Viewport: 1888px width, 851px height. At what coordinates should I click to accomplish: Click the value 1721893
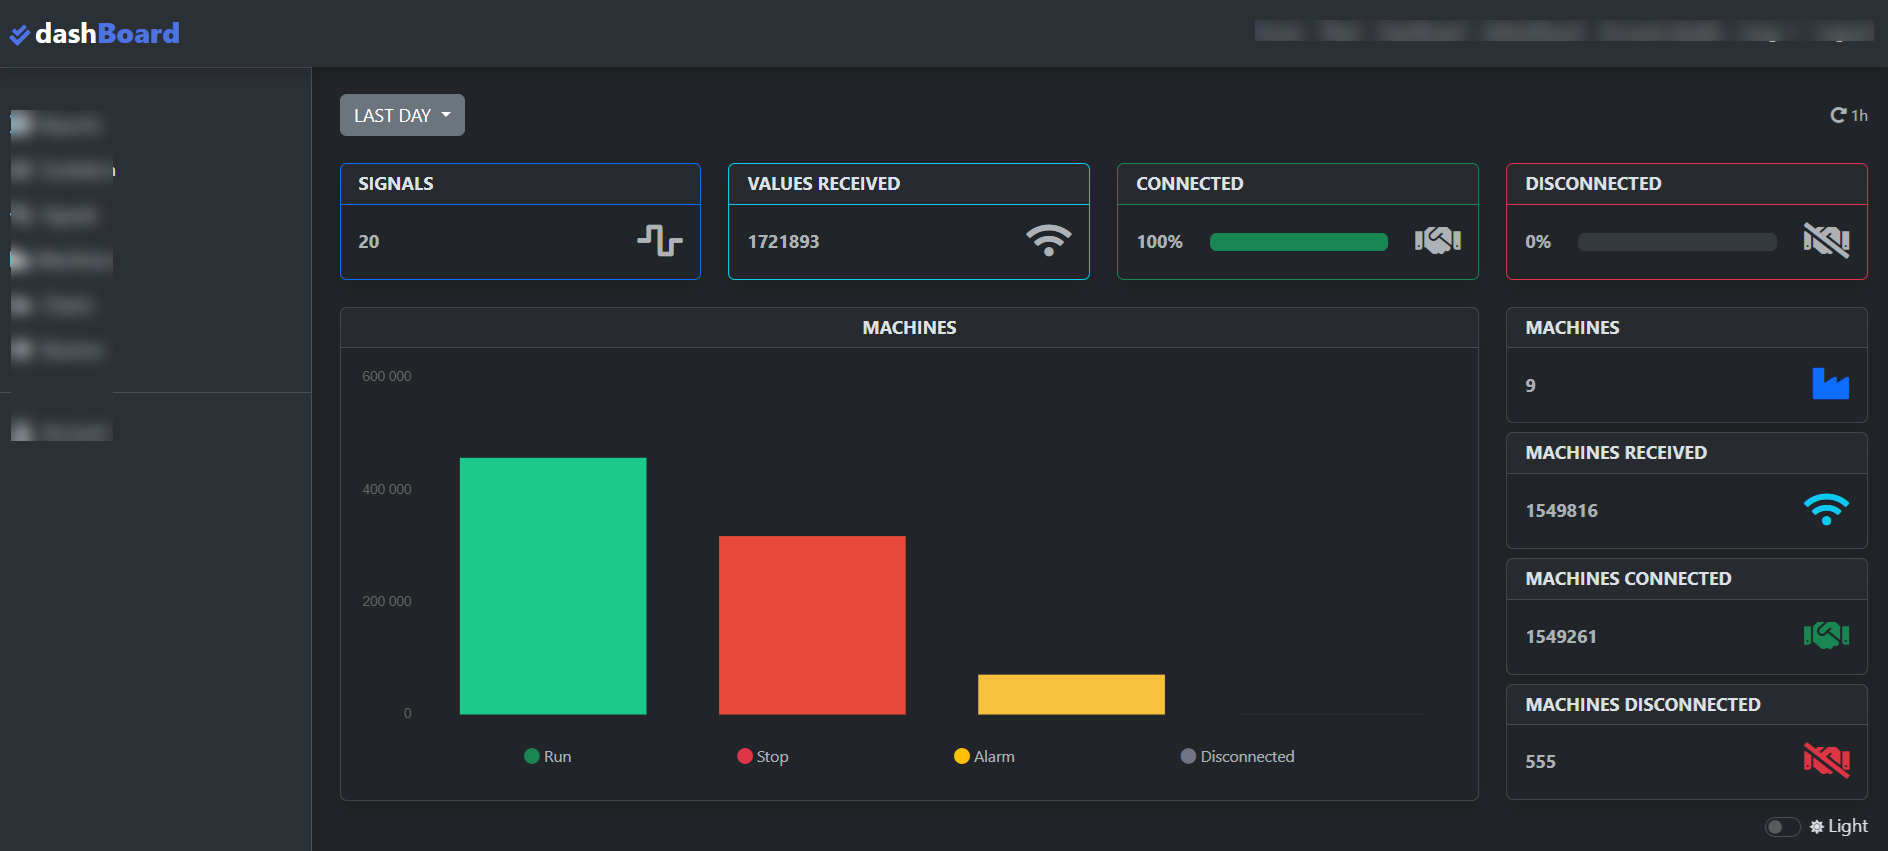click(783, 241)
